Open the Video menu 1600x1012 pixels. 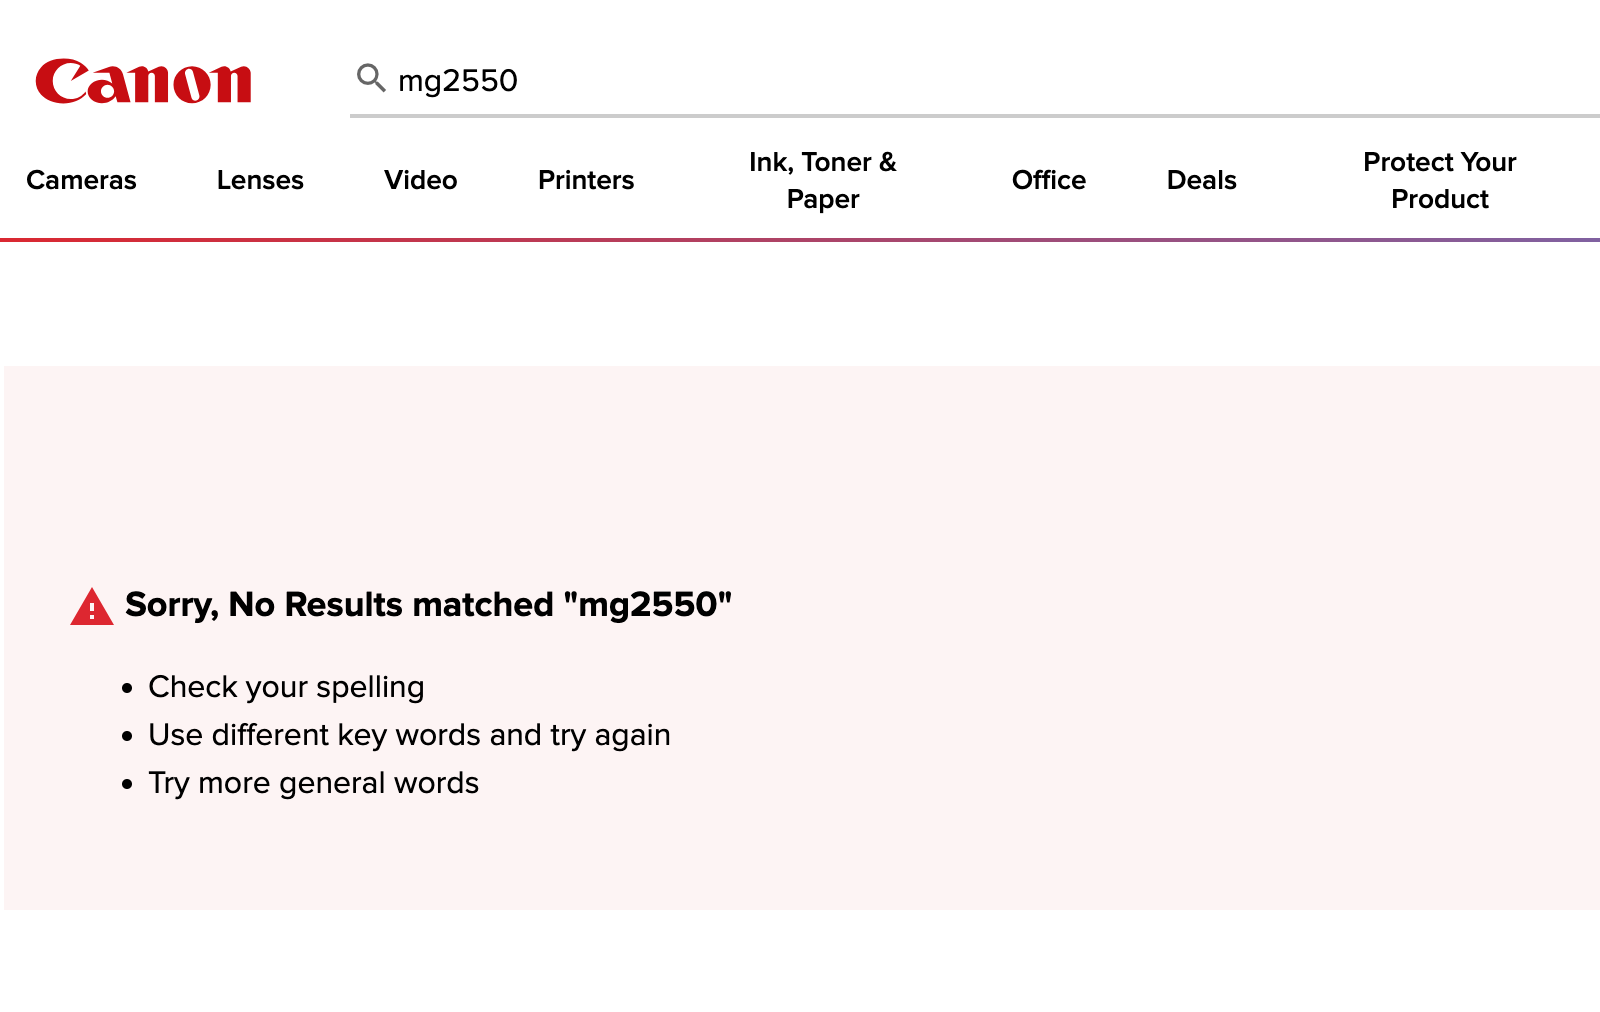pyautogui.click(x=421, y=180)
